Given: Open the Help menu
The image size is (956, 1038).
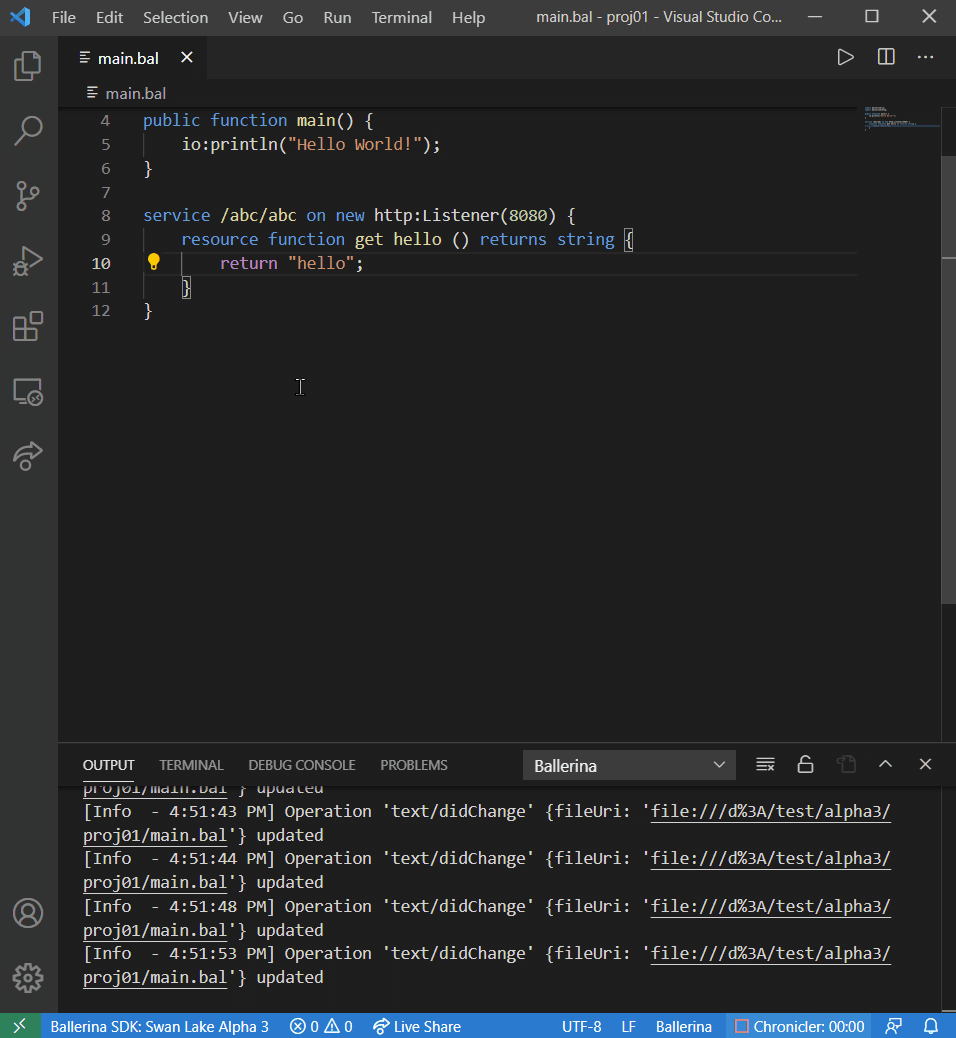Looking at the screenshot, I should 468,17.
